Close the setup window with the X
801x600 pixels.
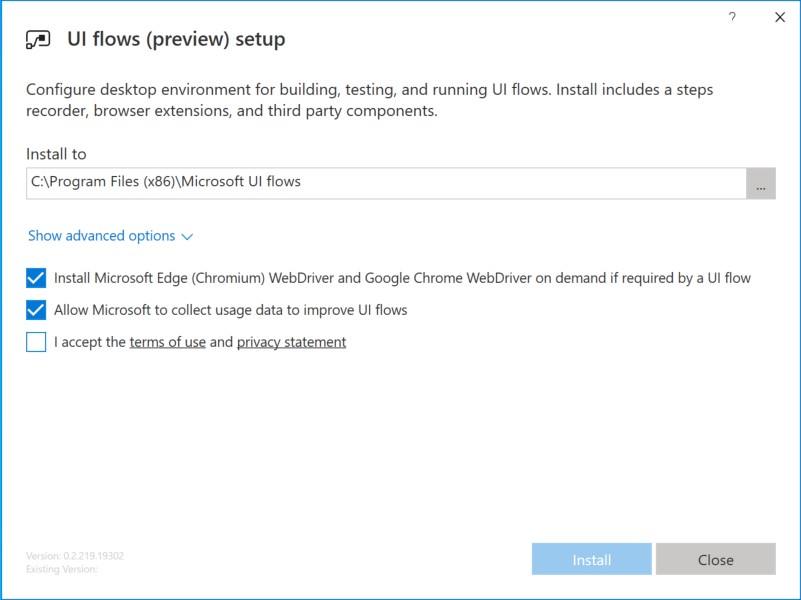pos(780,17)
